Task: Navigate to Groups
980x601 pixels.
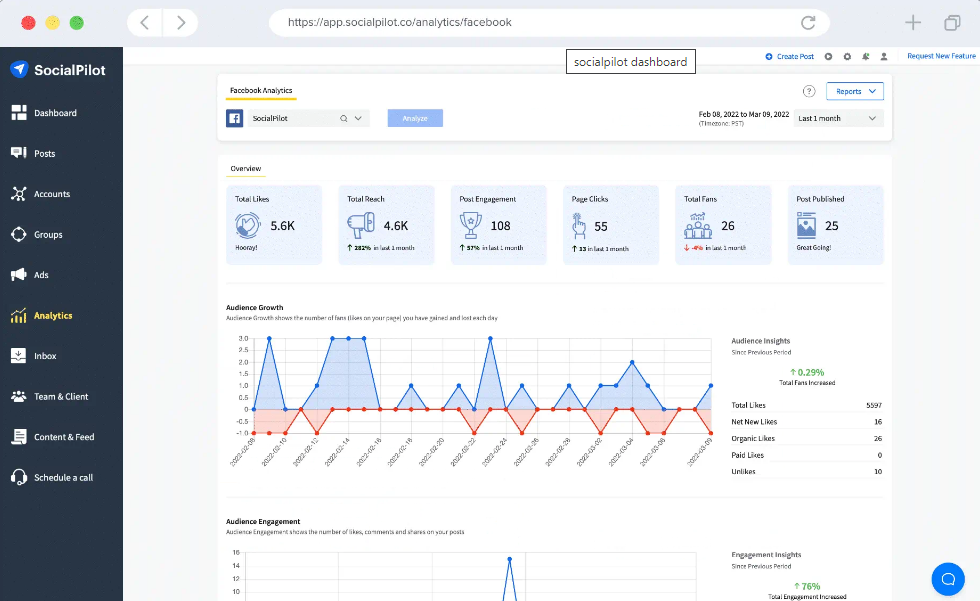Action: [x=36, y=234]
